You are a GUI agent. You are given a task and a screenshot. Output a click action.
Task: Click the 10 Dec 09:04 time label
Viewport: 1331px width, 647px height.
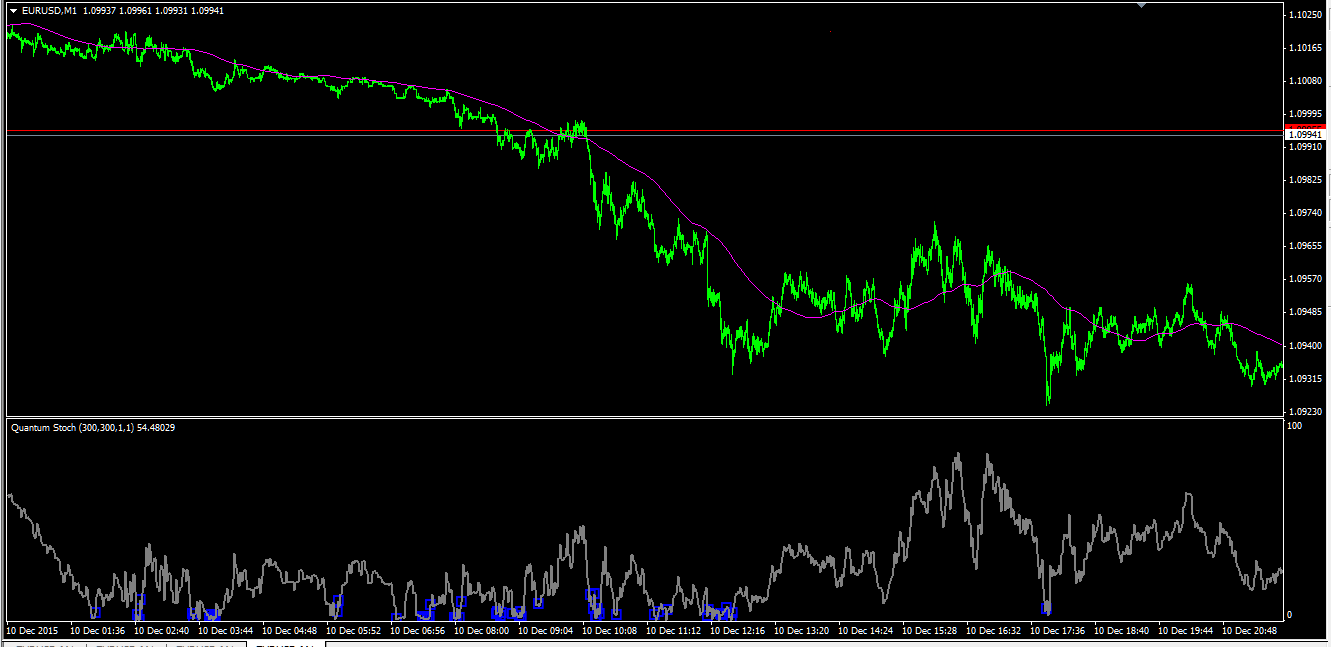(x=546, y=631)
